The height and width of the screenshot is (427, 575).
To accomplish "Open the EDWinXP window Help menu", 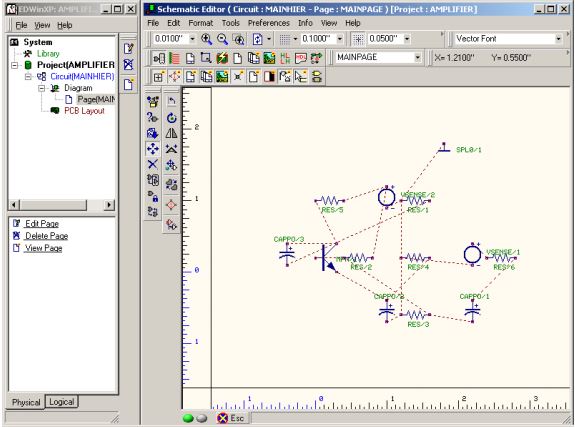I will coord(65,25).
